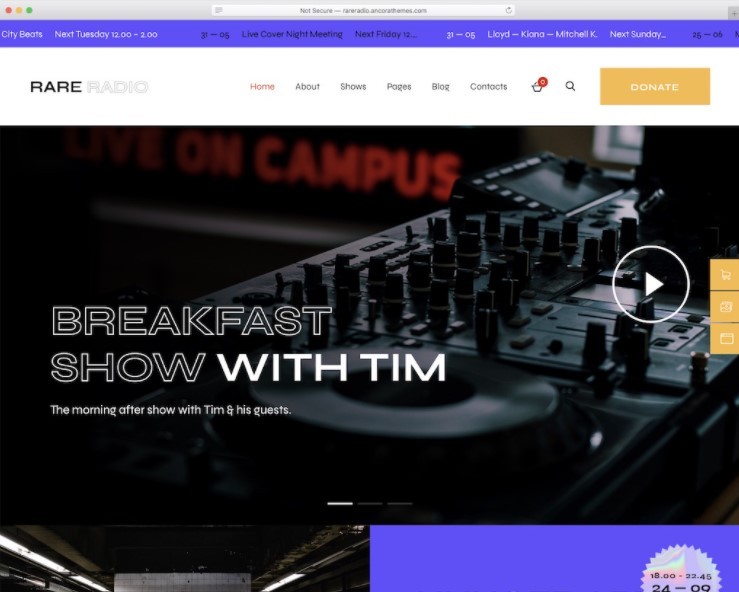Screen dimensions: 739x592
Task: Reload page using browser refresh icon
Action: coord(509,10)
